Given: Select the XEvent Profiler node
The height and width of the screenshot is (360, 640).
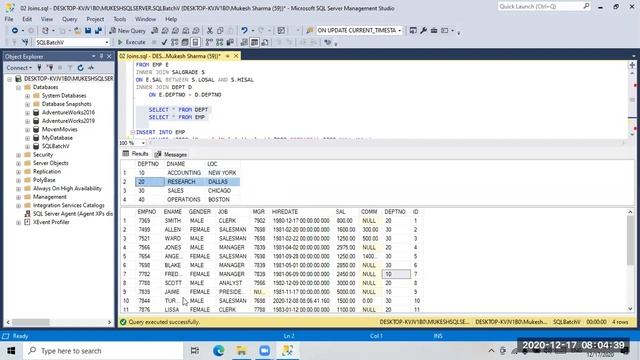Looking at the screenshot, I should 51,222.
